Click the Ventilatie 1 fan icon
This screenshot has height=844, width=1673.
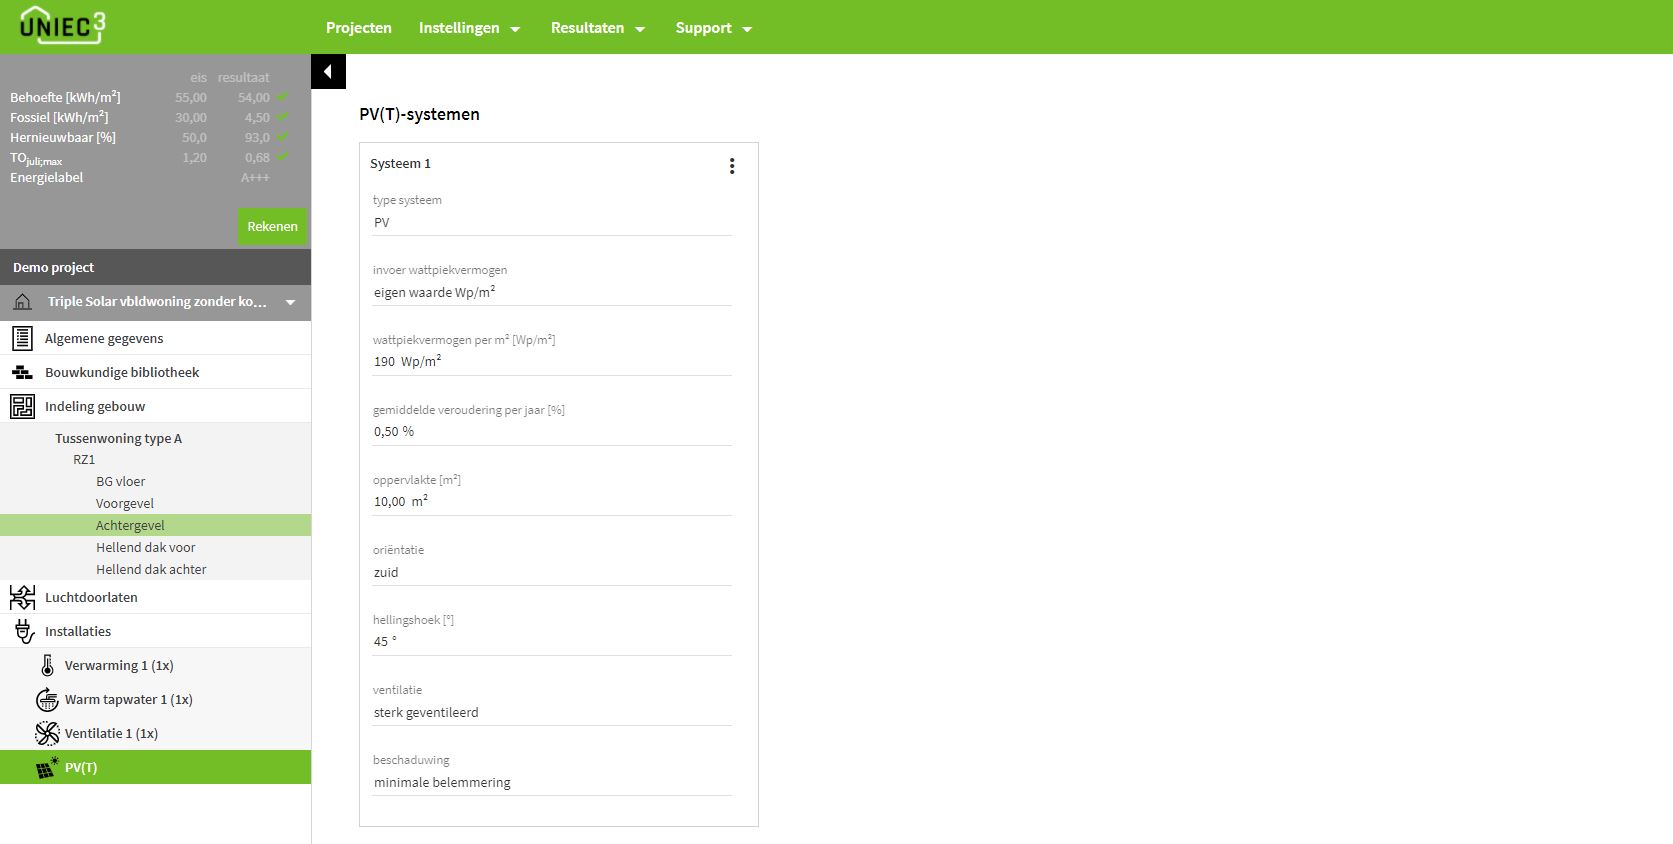tap(47, 733)
